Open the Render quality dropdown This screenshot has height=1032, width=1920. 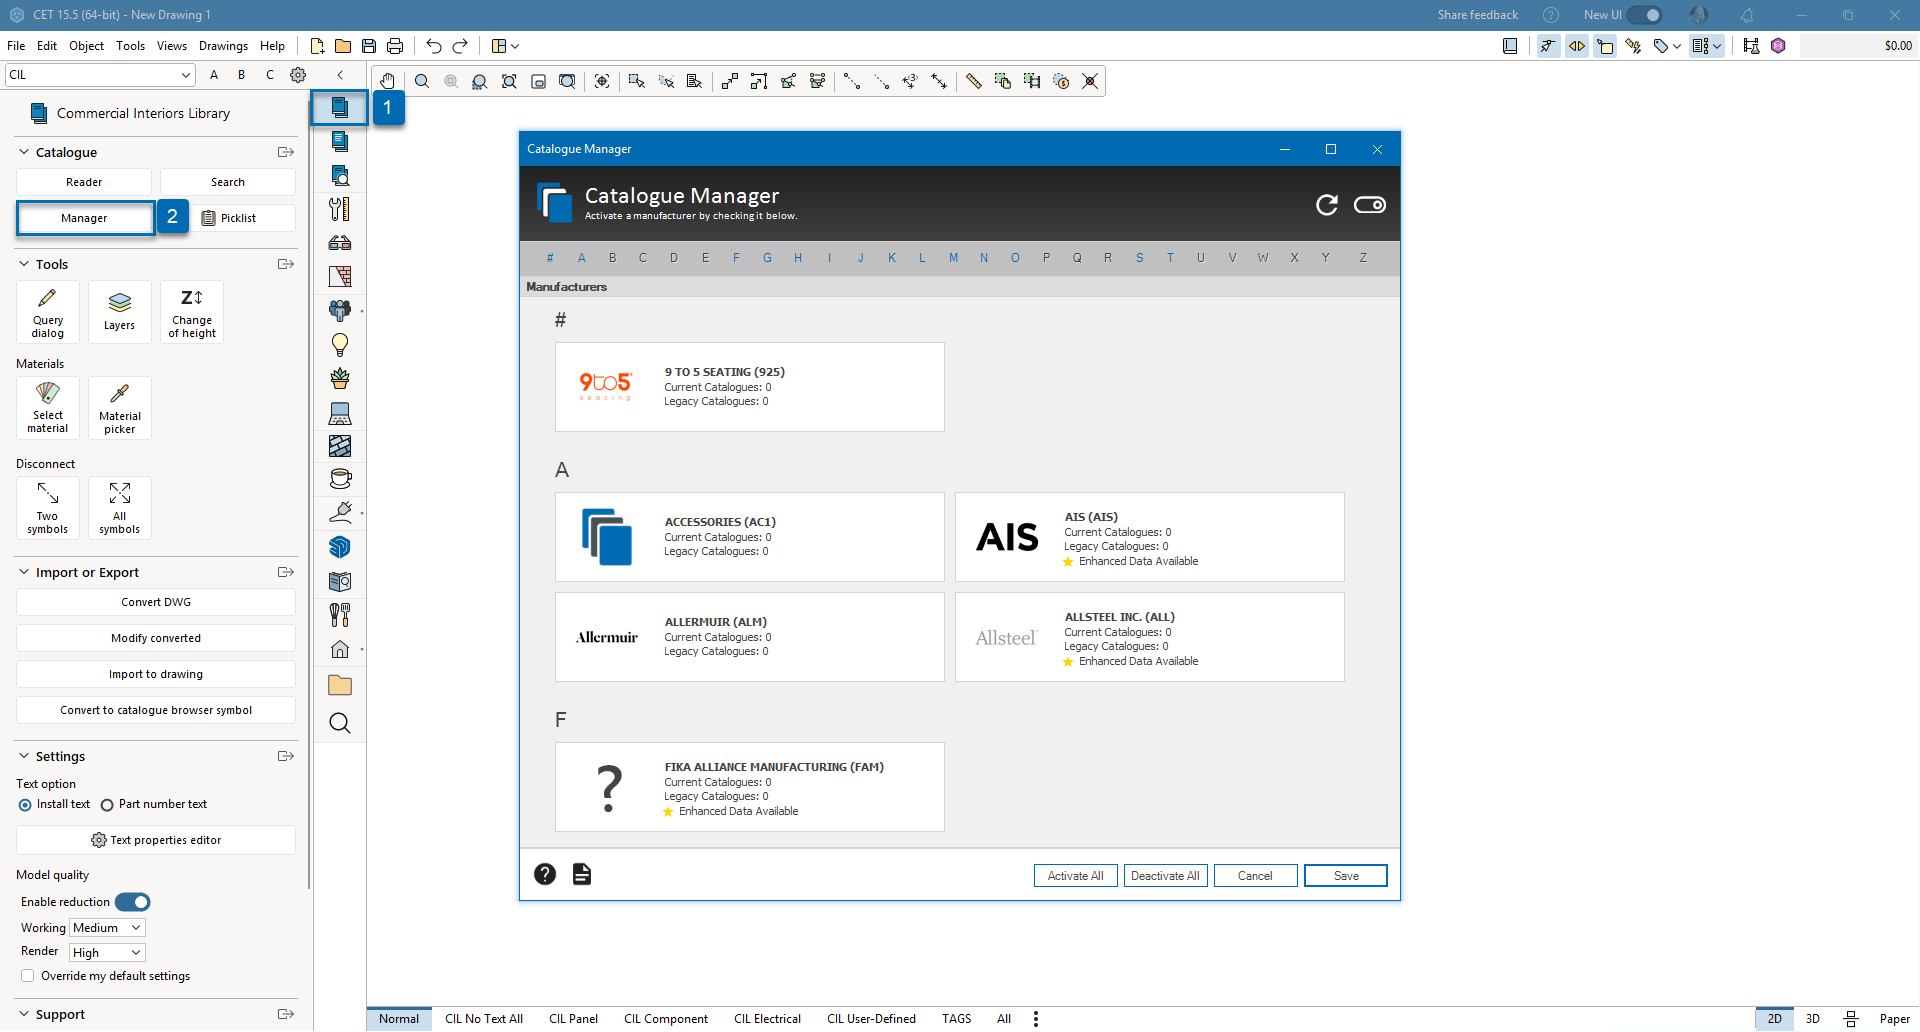(108, 953)
